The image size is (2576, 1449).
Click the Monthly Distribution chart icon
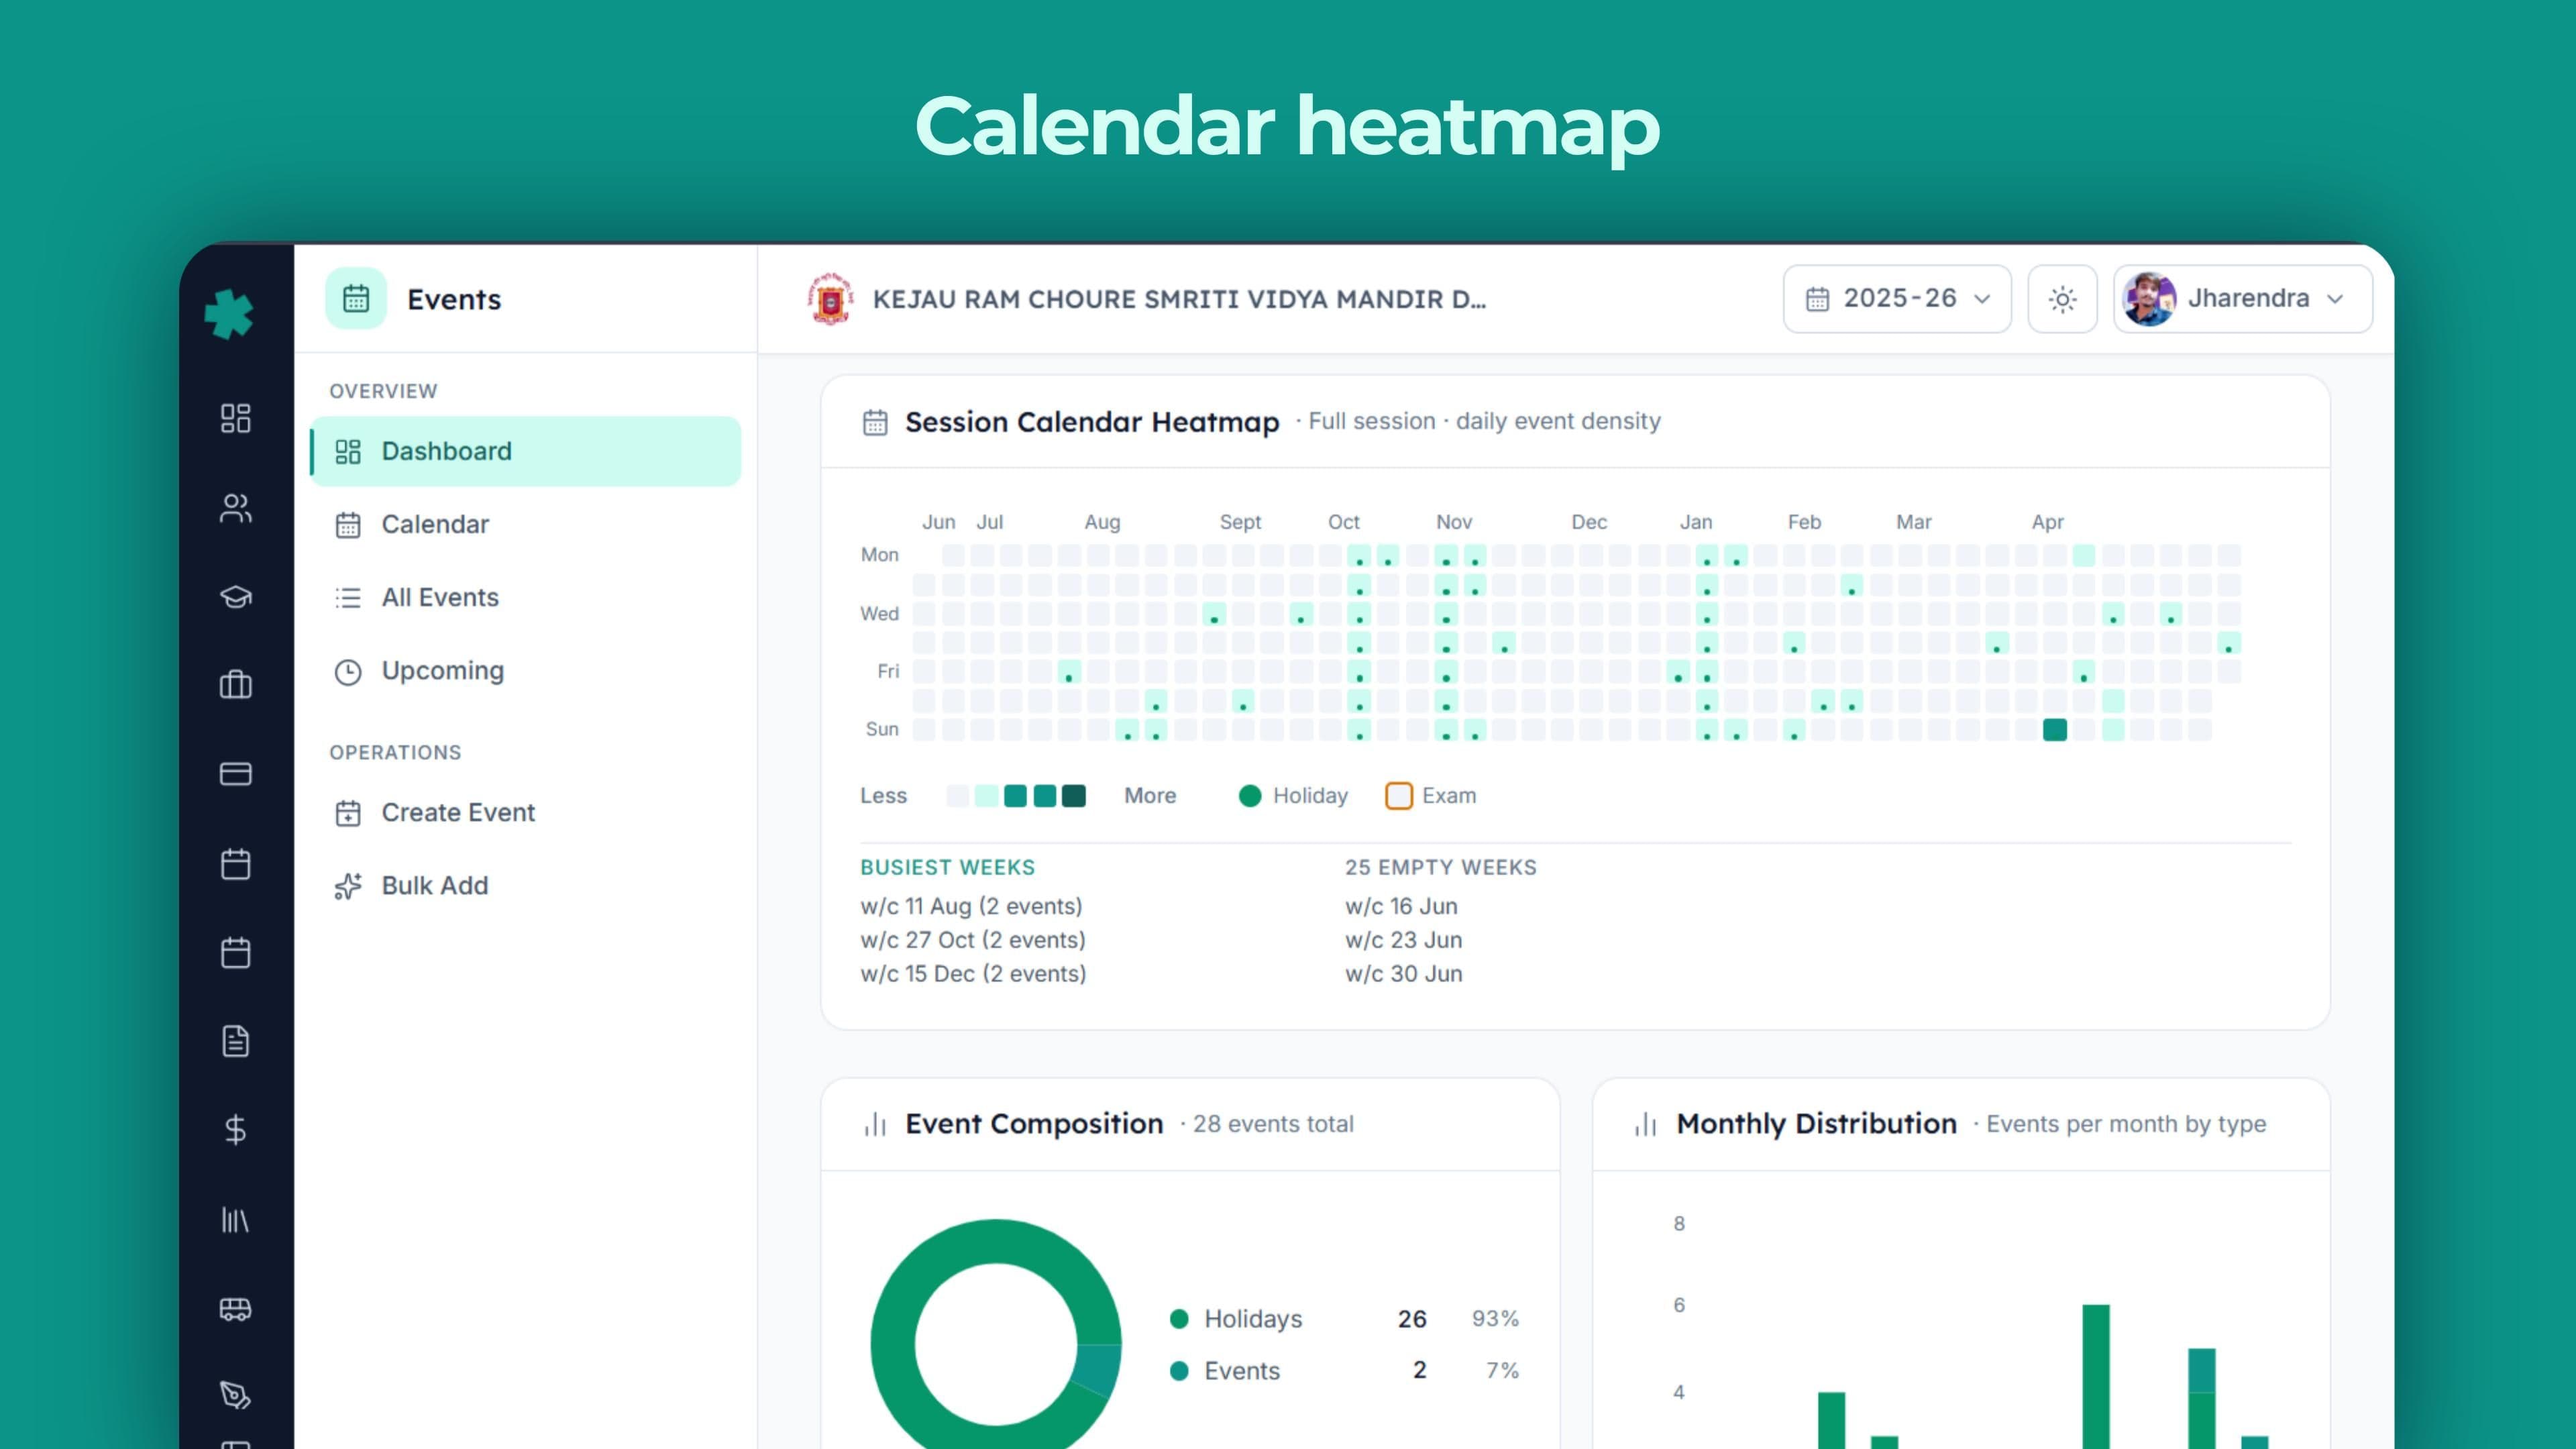(x=1646, y=1124)
